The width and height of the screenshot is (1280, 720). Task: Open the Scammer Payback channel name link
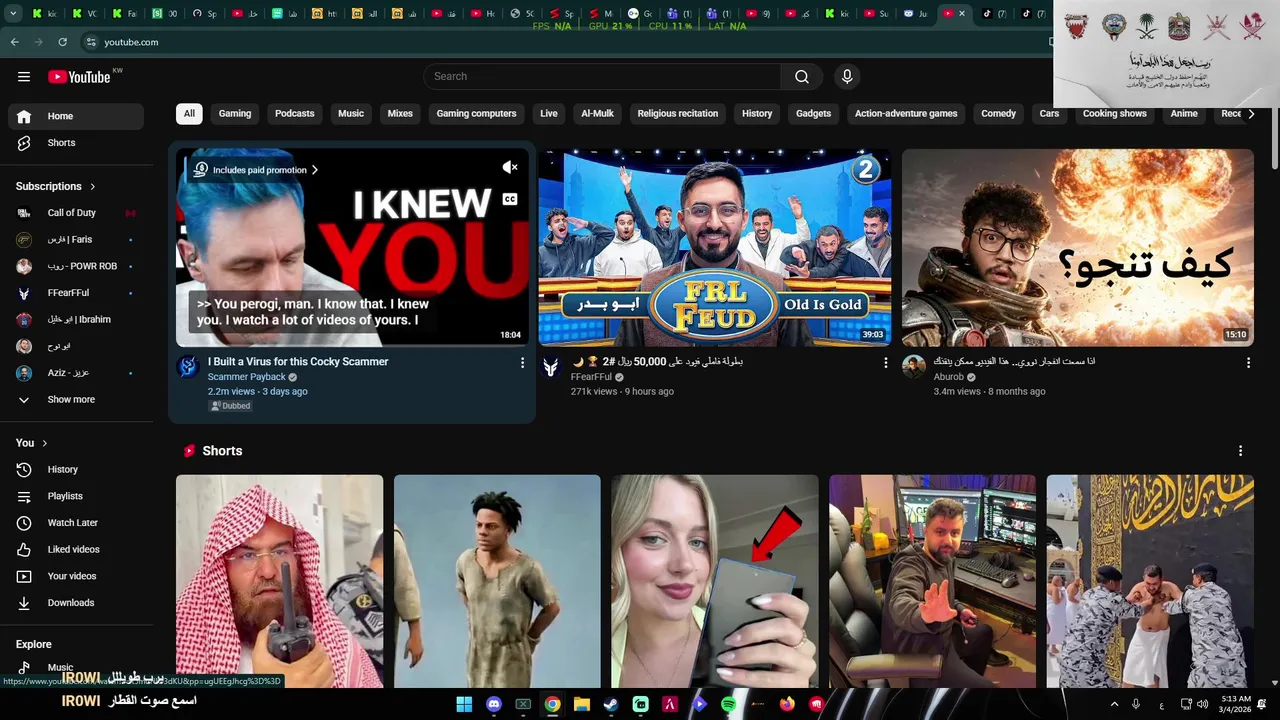[x=247, y=377]
